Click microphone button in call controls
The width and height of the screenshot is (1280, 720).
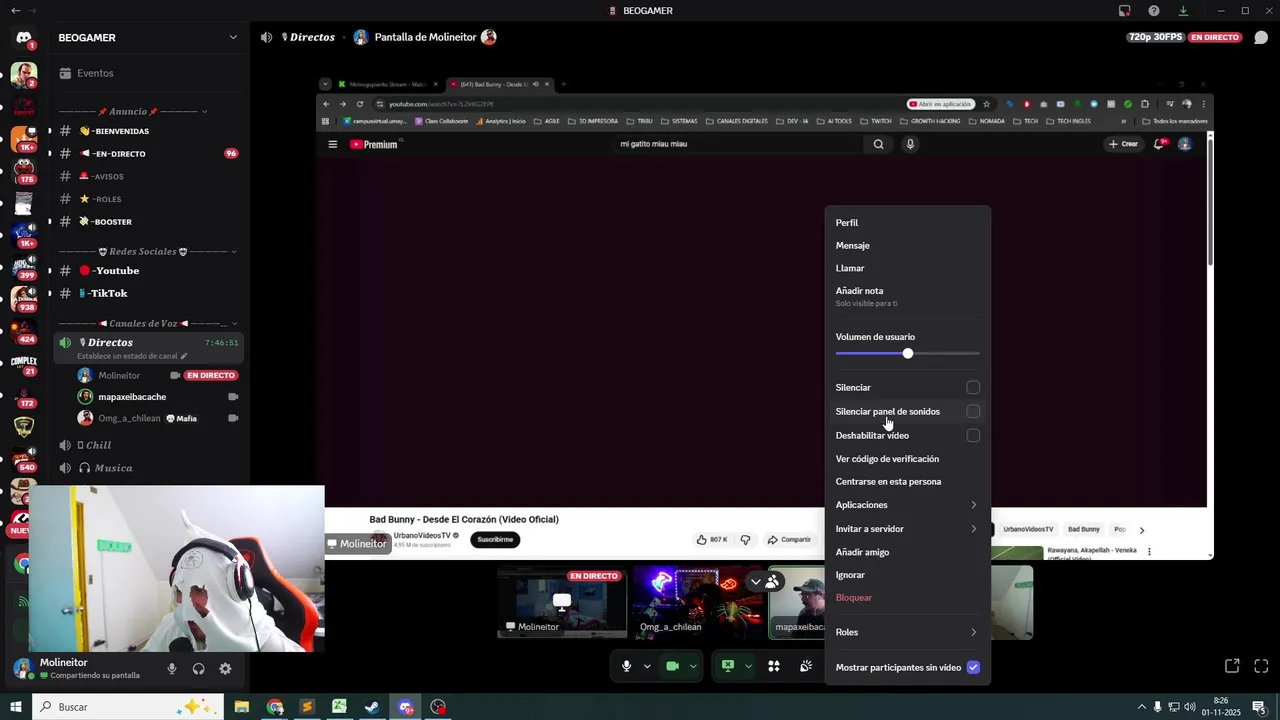pyautogui.click(x=627, y=666)
